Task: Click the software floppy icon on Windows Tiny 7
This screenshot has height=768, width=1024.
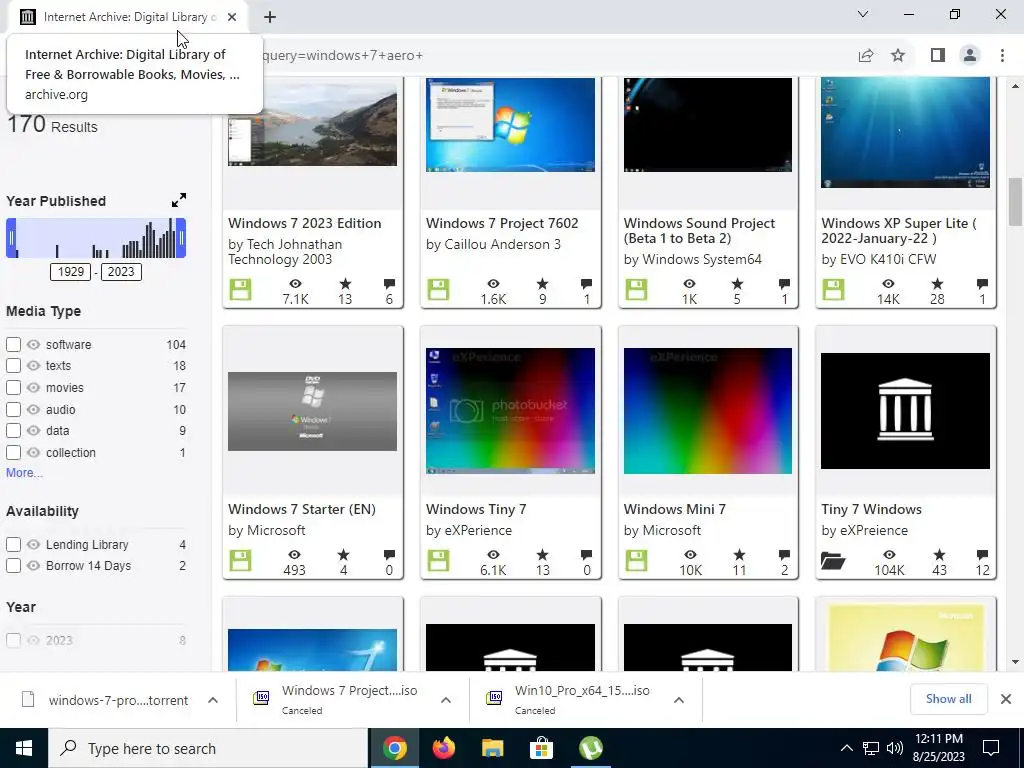Action: click(438, 560)
